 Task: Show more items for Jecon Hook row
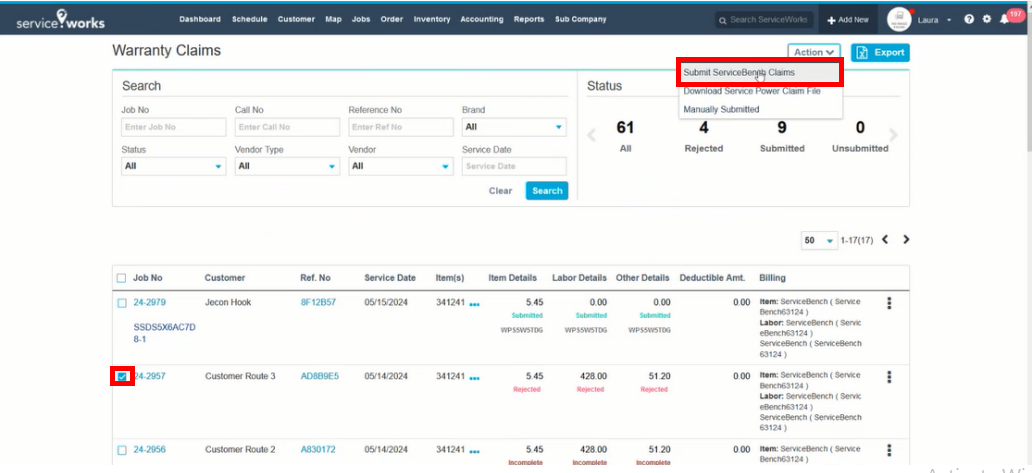(475, 304)
